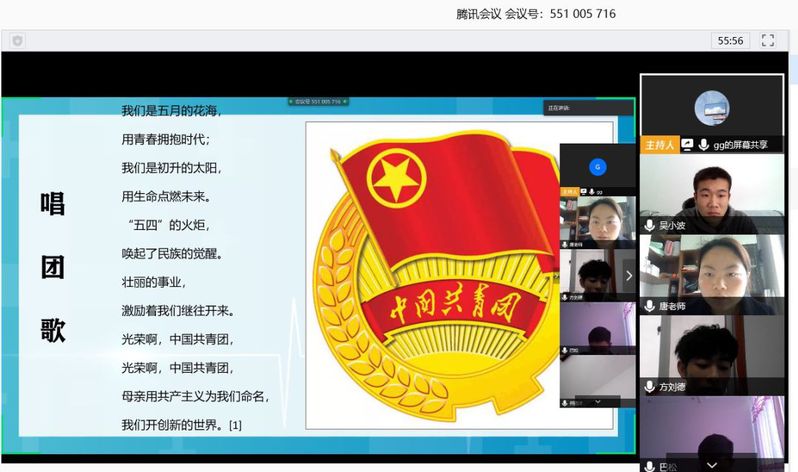Expand participant list with bottom chevron
Image resolution: width=798 pixels, height=472 pixels.
712,465
